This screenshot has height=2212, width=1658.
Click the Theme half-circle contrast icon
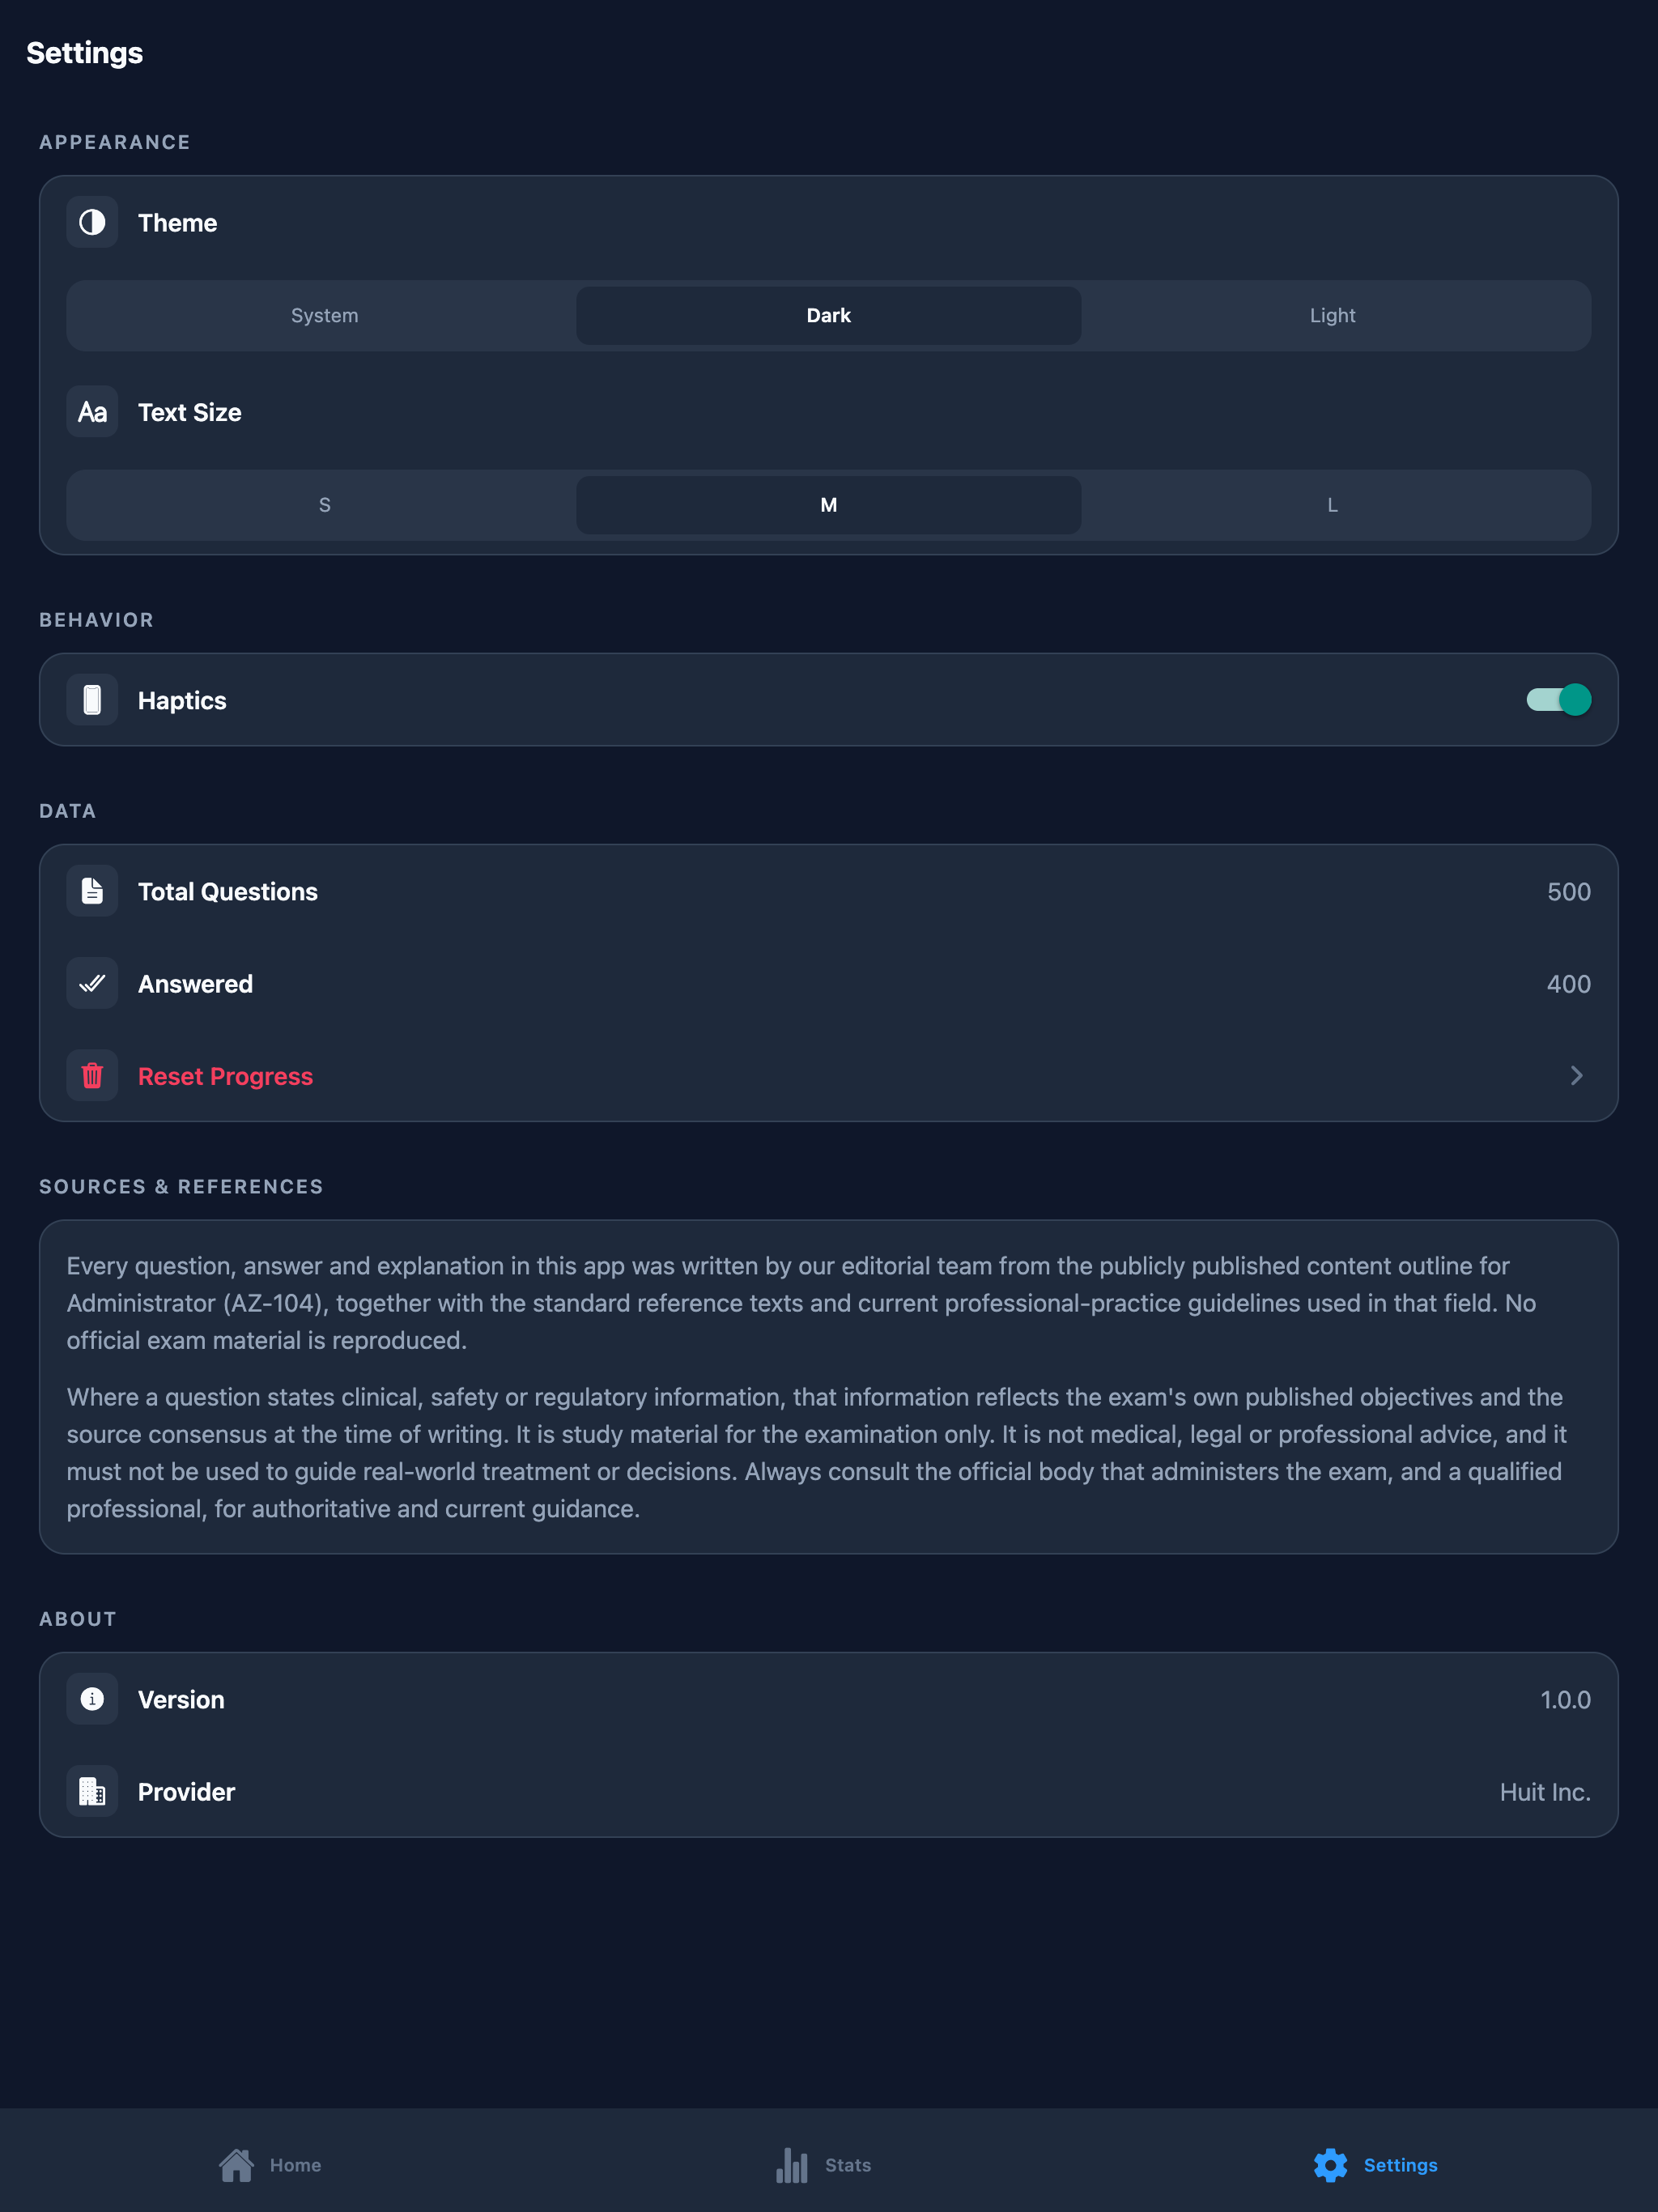[92, 222]
